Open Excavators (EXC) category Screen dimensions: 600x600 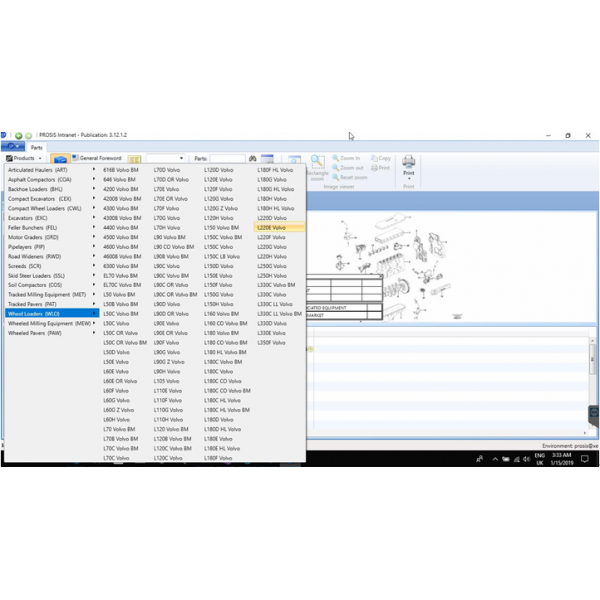(x=52, y=218)
